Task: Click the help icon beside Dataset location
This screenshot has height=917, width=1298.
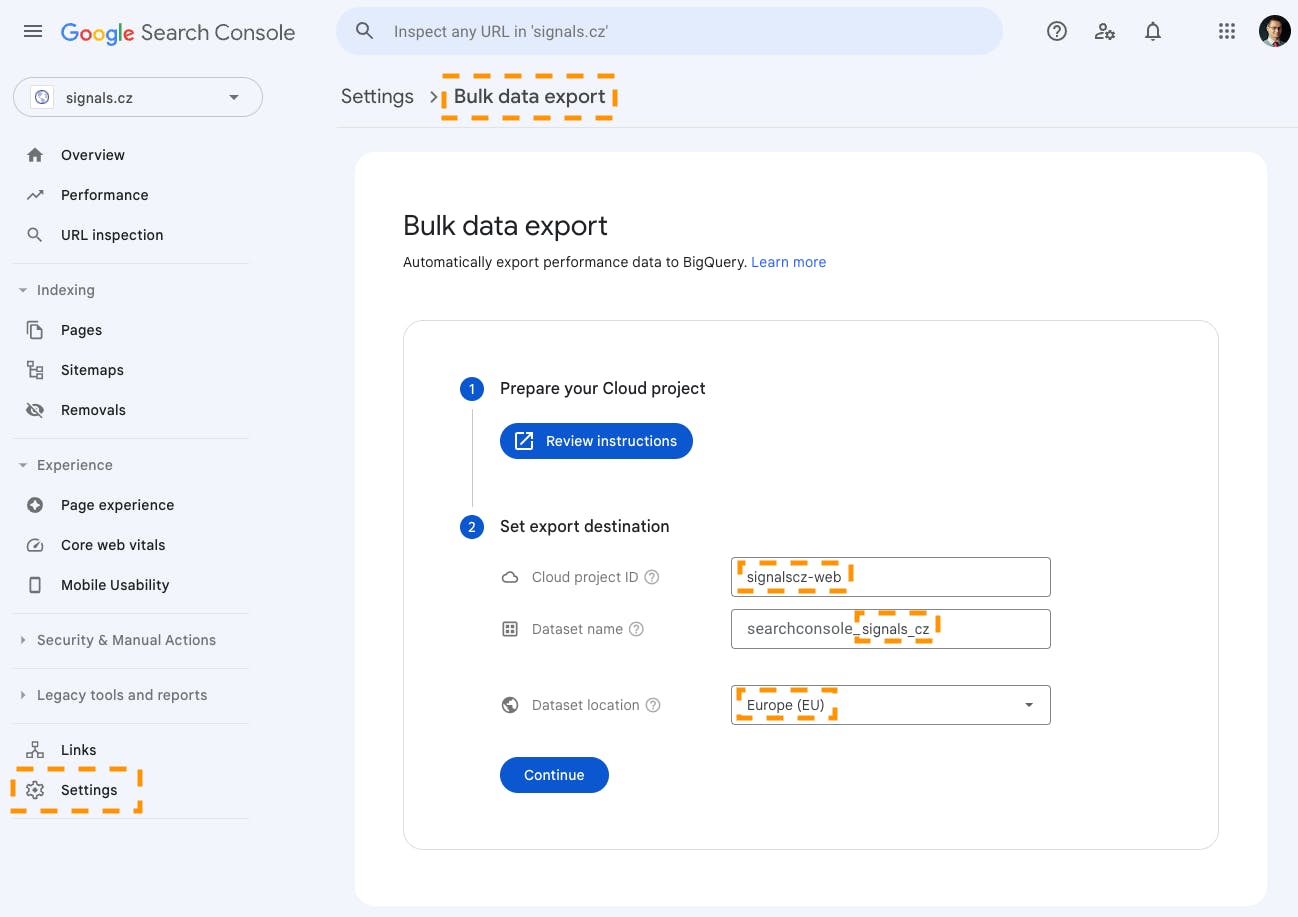Action: [x=653, y=705]
